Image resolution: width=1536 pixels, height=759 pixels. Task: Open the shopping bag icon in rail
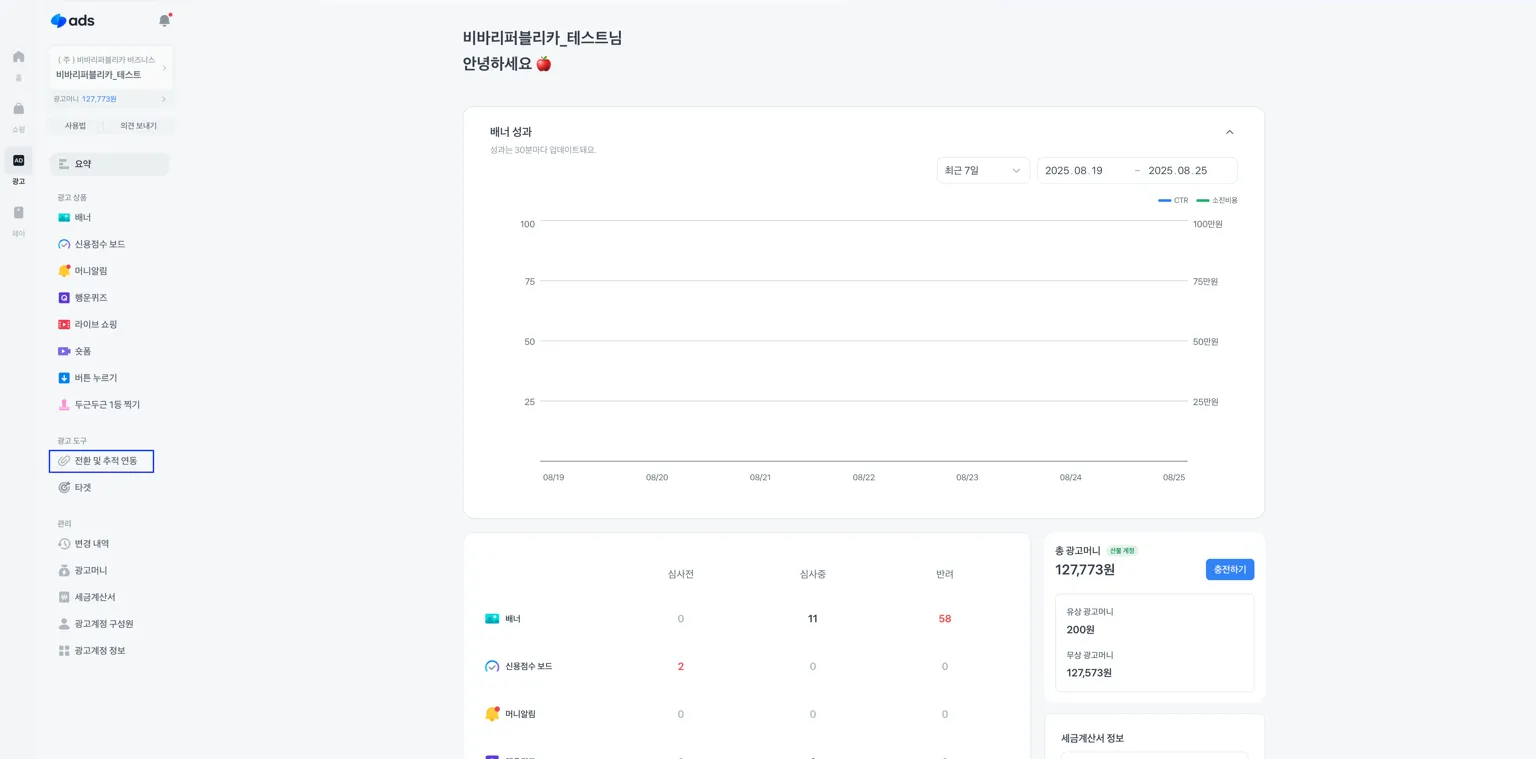click(18, 108)
